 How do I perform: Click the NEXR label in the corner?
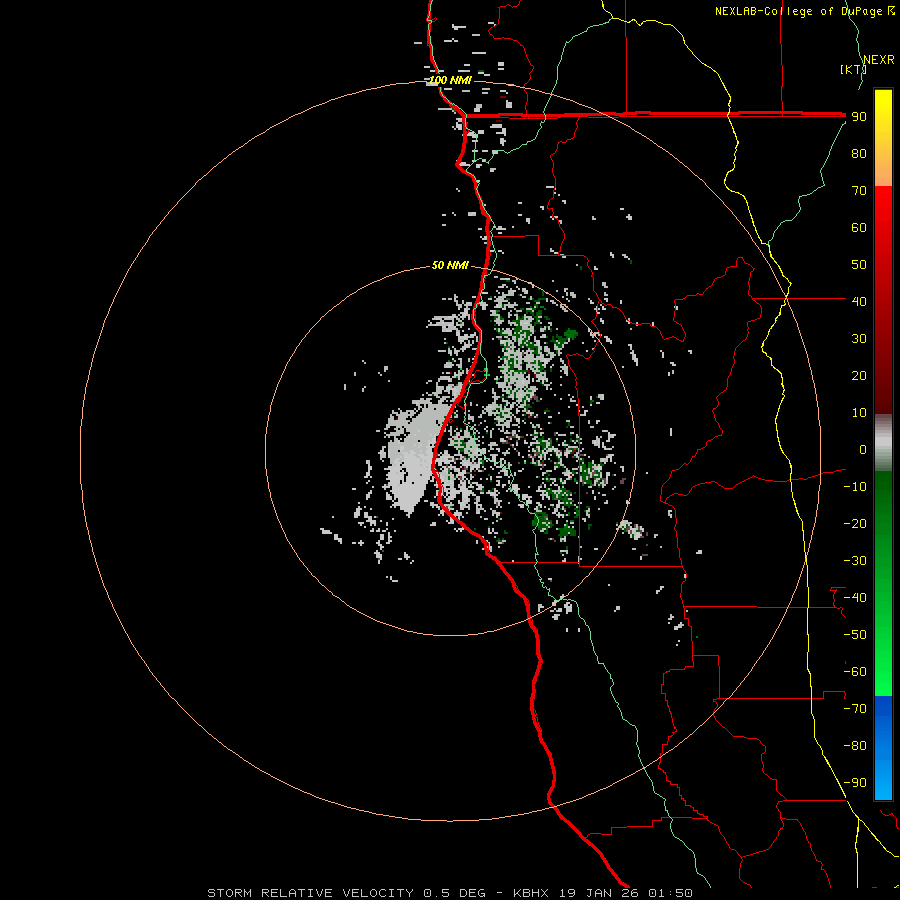(879, 60)
